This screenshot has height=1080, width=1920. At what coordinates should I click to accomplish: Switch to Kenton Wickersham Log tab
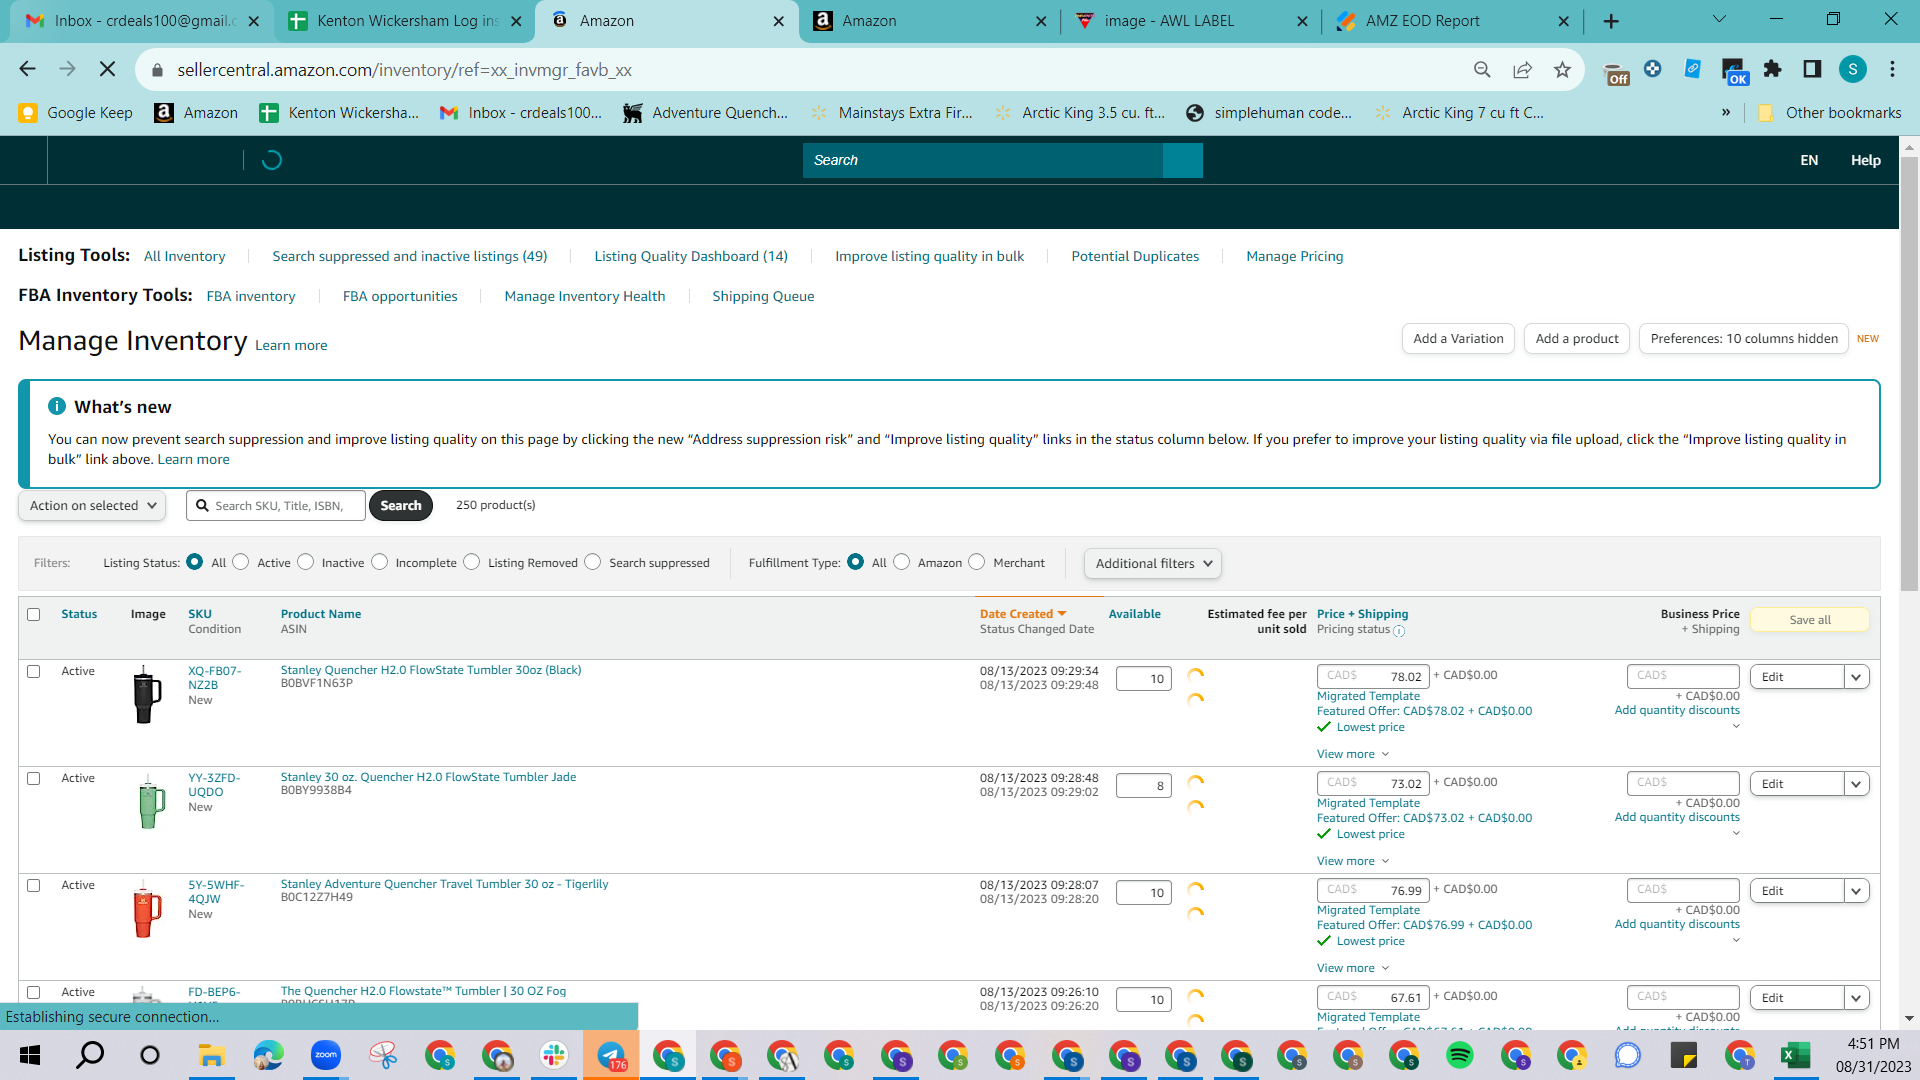point(404,21)
